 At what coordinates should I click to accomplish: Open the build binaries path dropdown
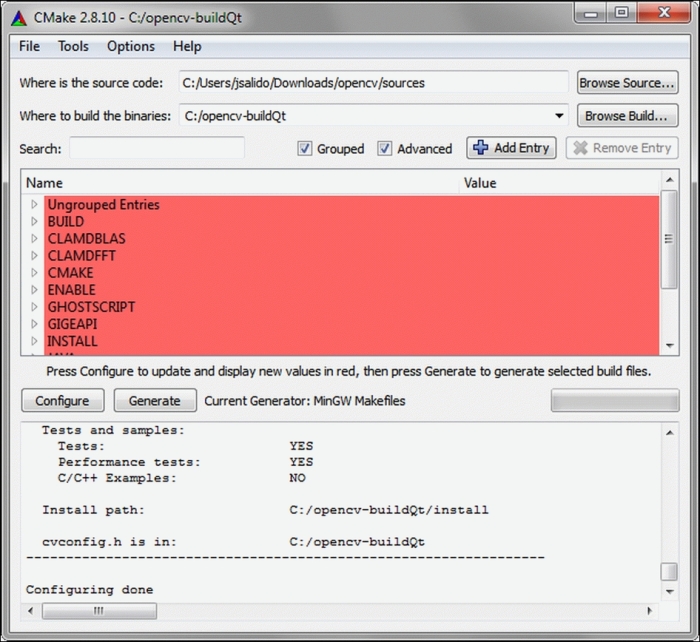(x=559, y=116)
